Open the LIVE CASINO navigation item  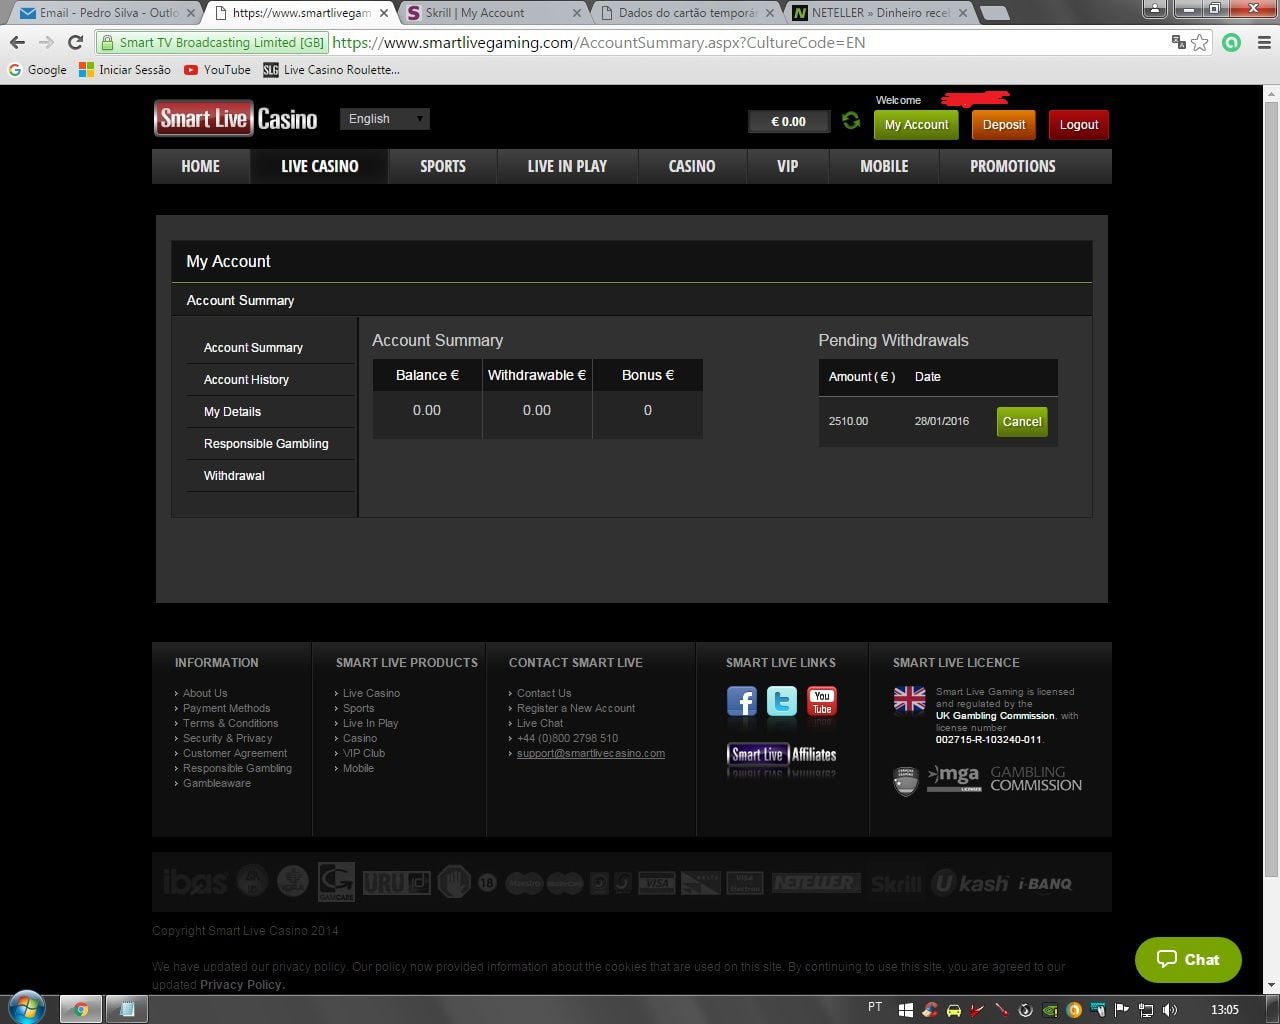pyautogui.click(x=319, y=166)
